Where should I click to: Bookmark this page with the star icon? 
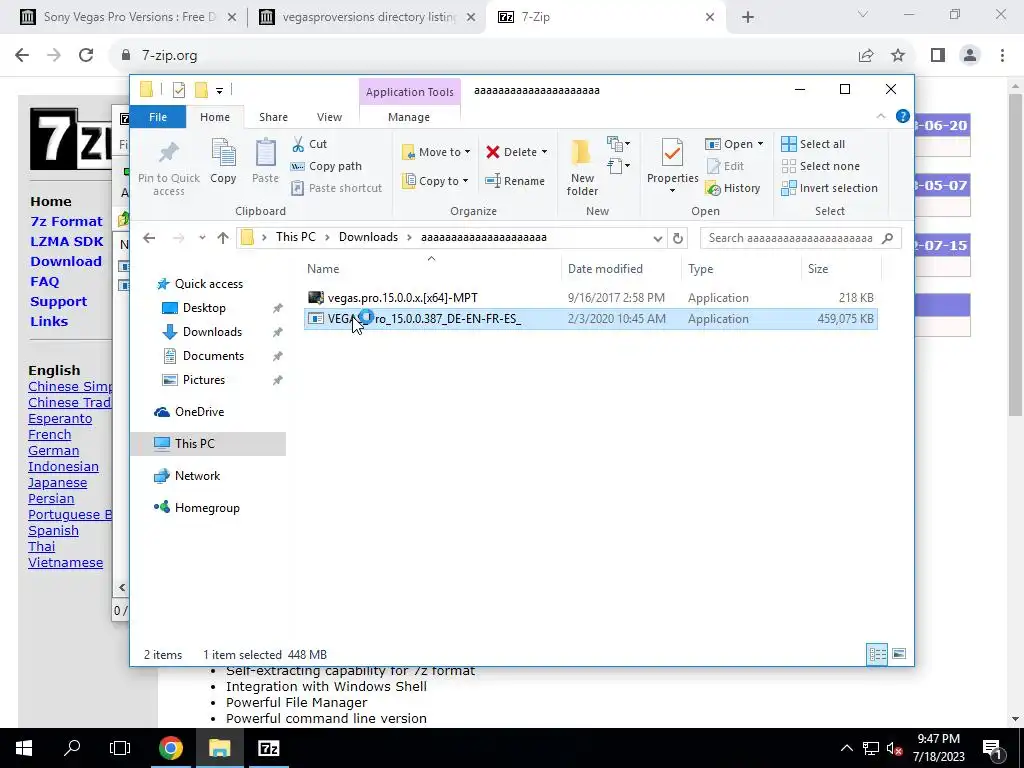click(898, 56)
